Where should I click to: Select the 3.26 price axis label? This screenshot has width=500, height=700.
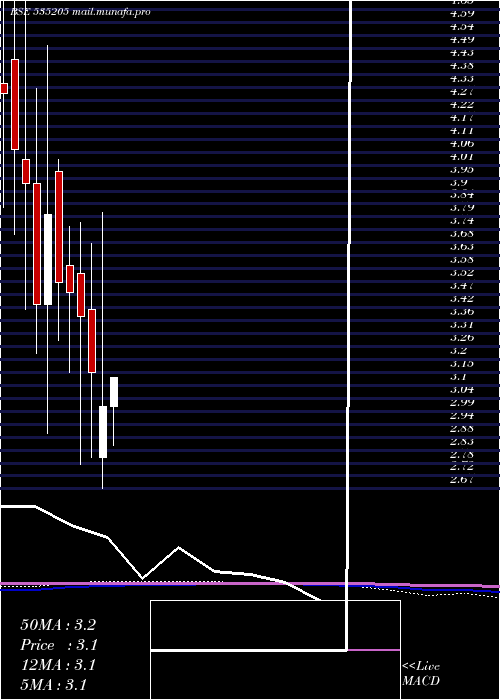point(462,338)
